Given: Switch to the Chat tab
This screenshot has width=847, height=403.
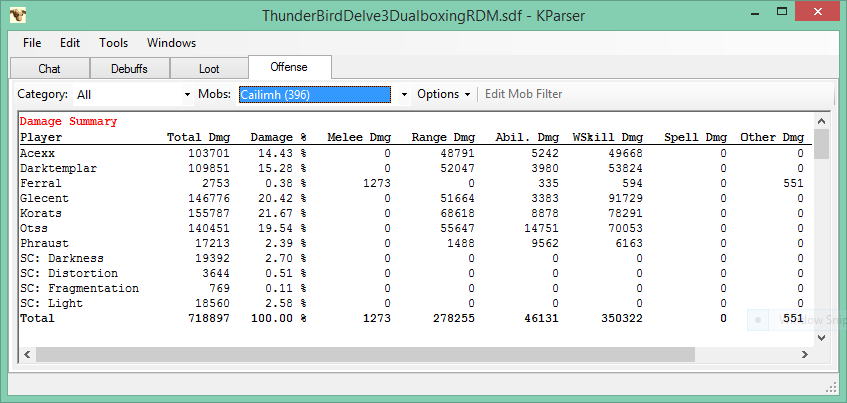Looking at the screenshot, I should [x=49, y=69].
